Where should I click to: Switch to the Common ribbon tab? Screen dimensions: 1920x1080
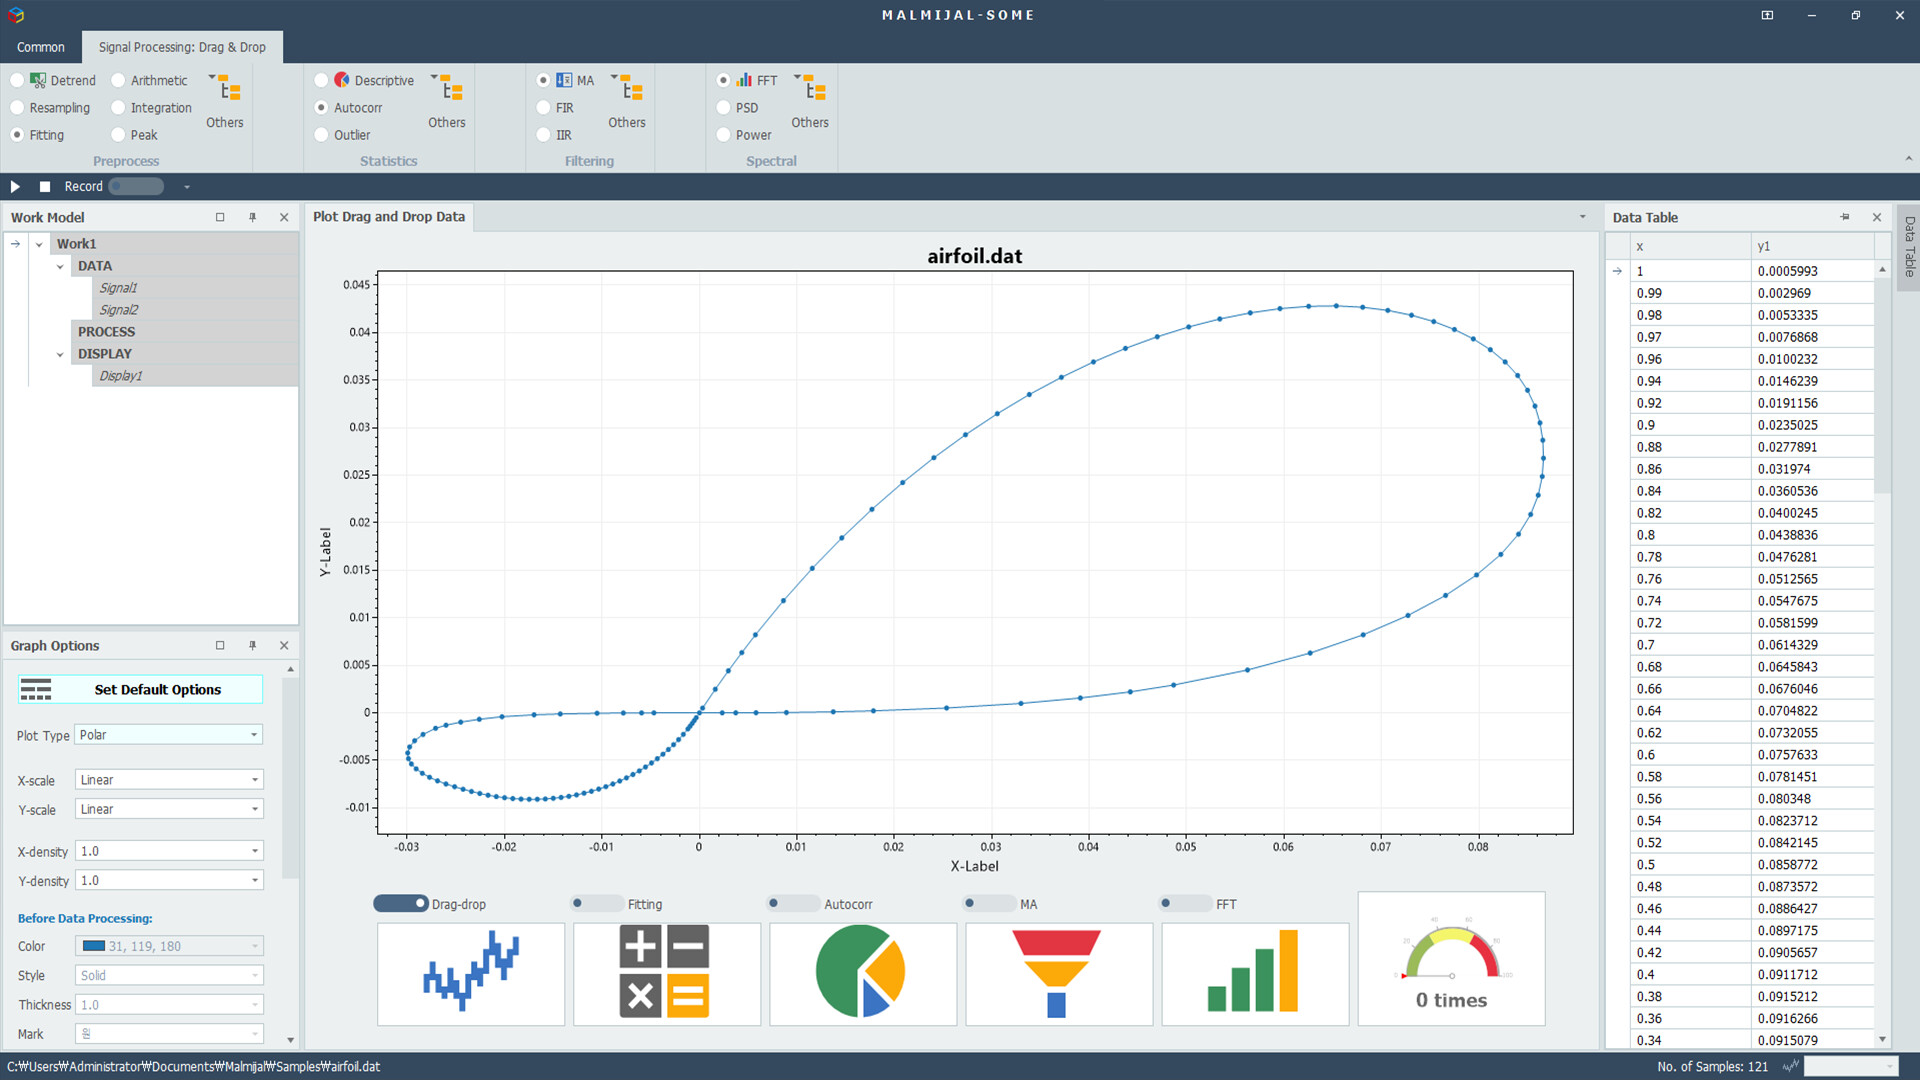pyautogui.click(x=40, y=47)
